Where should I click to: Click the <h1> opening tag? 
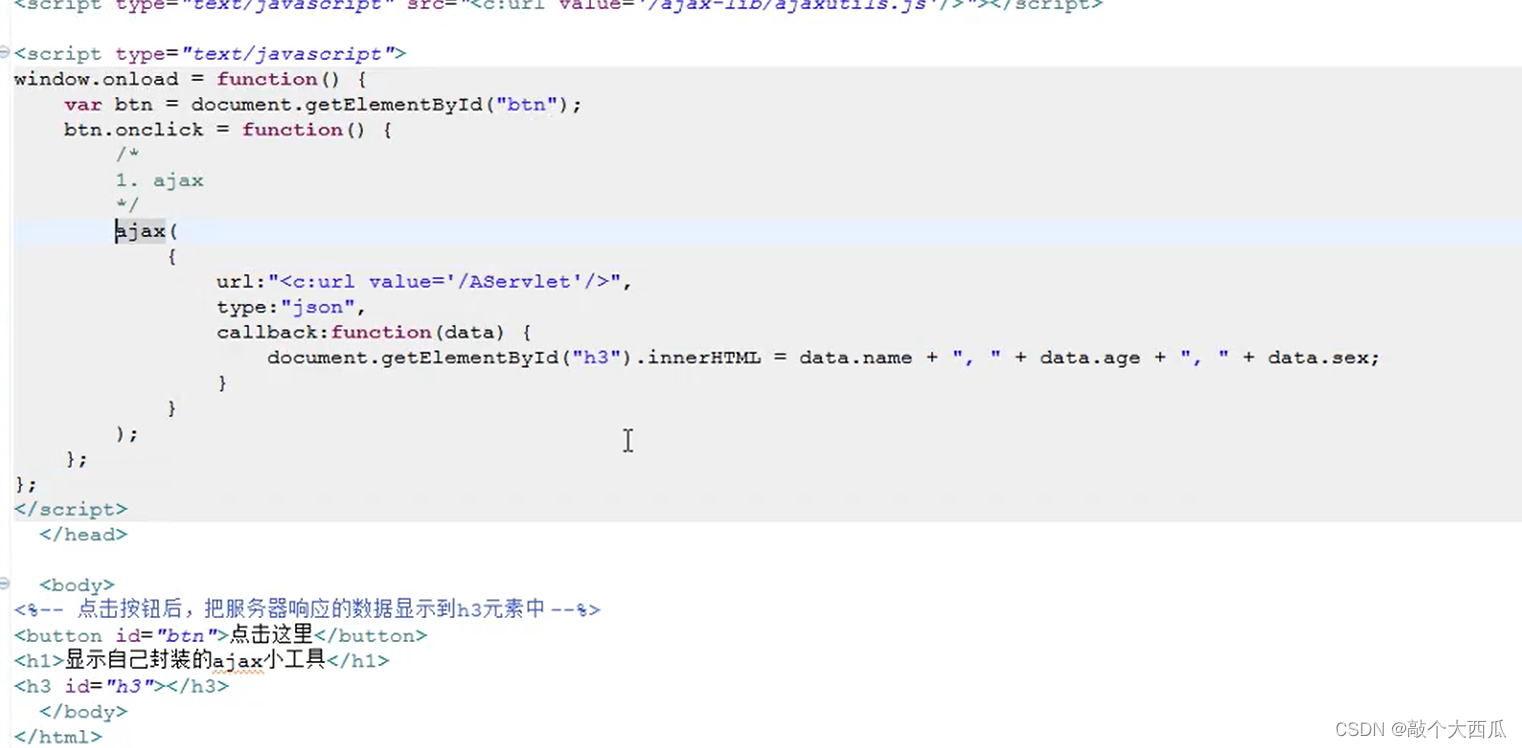pyautogui.click(x=39, y=660)
